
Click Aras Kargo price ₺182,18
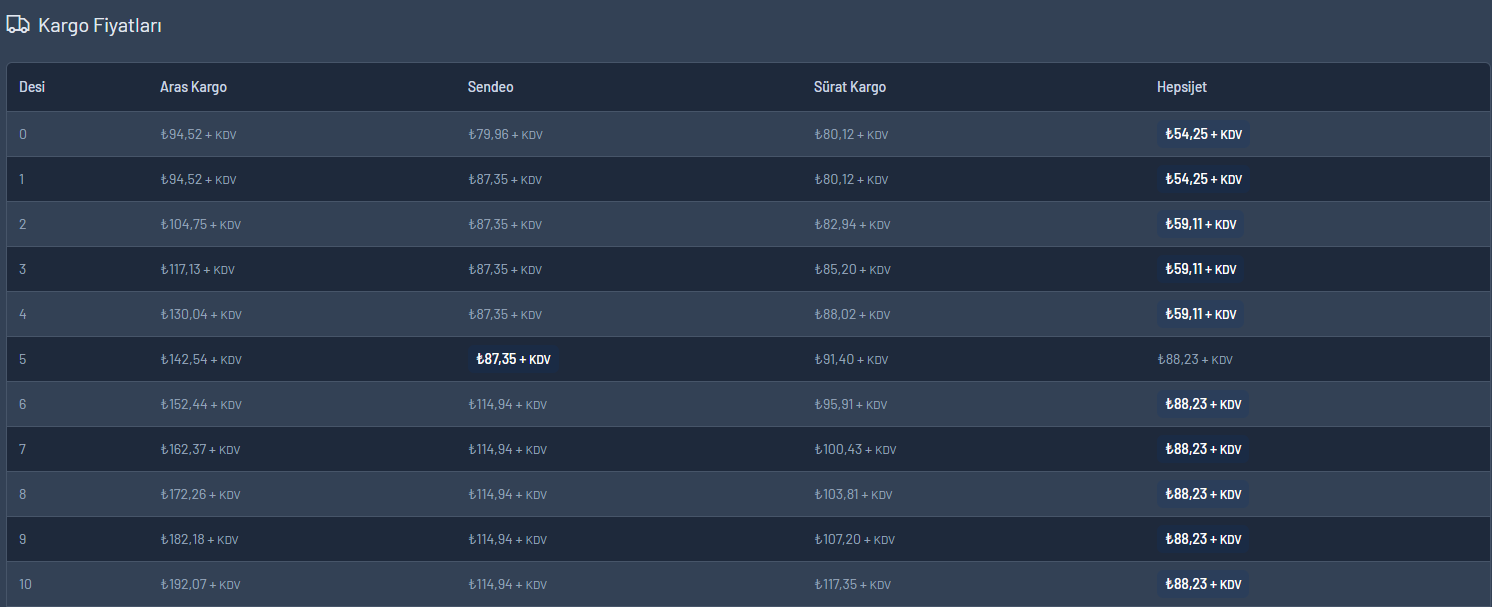(x=199, y=539)
